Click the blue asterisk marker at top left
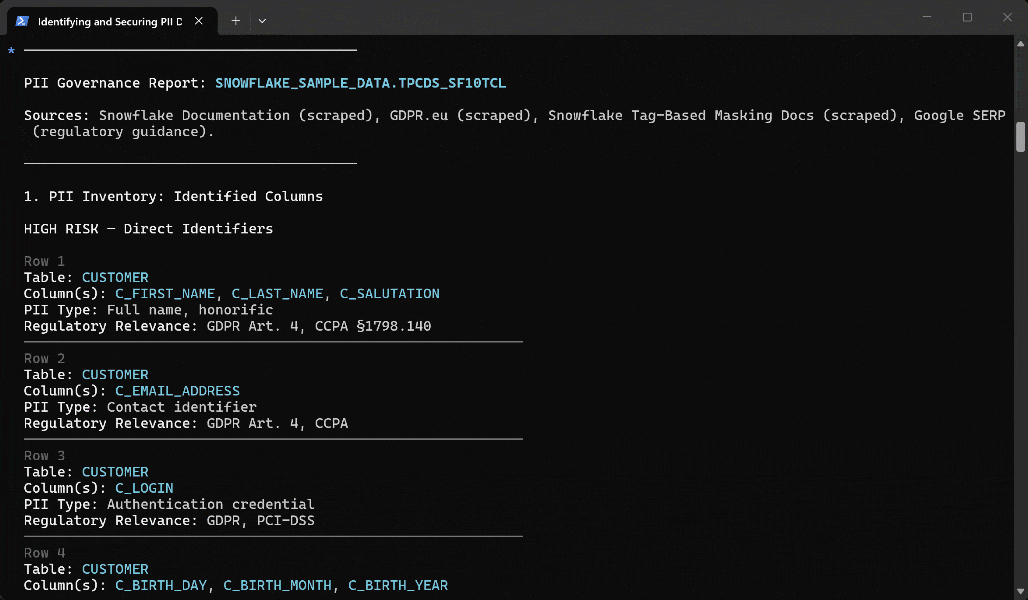The height and width of the screenshot is (600, 1028). pyautogui.click(x=11, y=50)
